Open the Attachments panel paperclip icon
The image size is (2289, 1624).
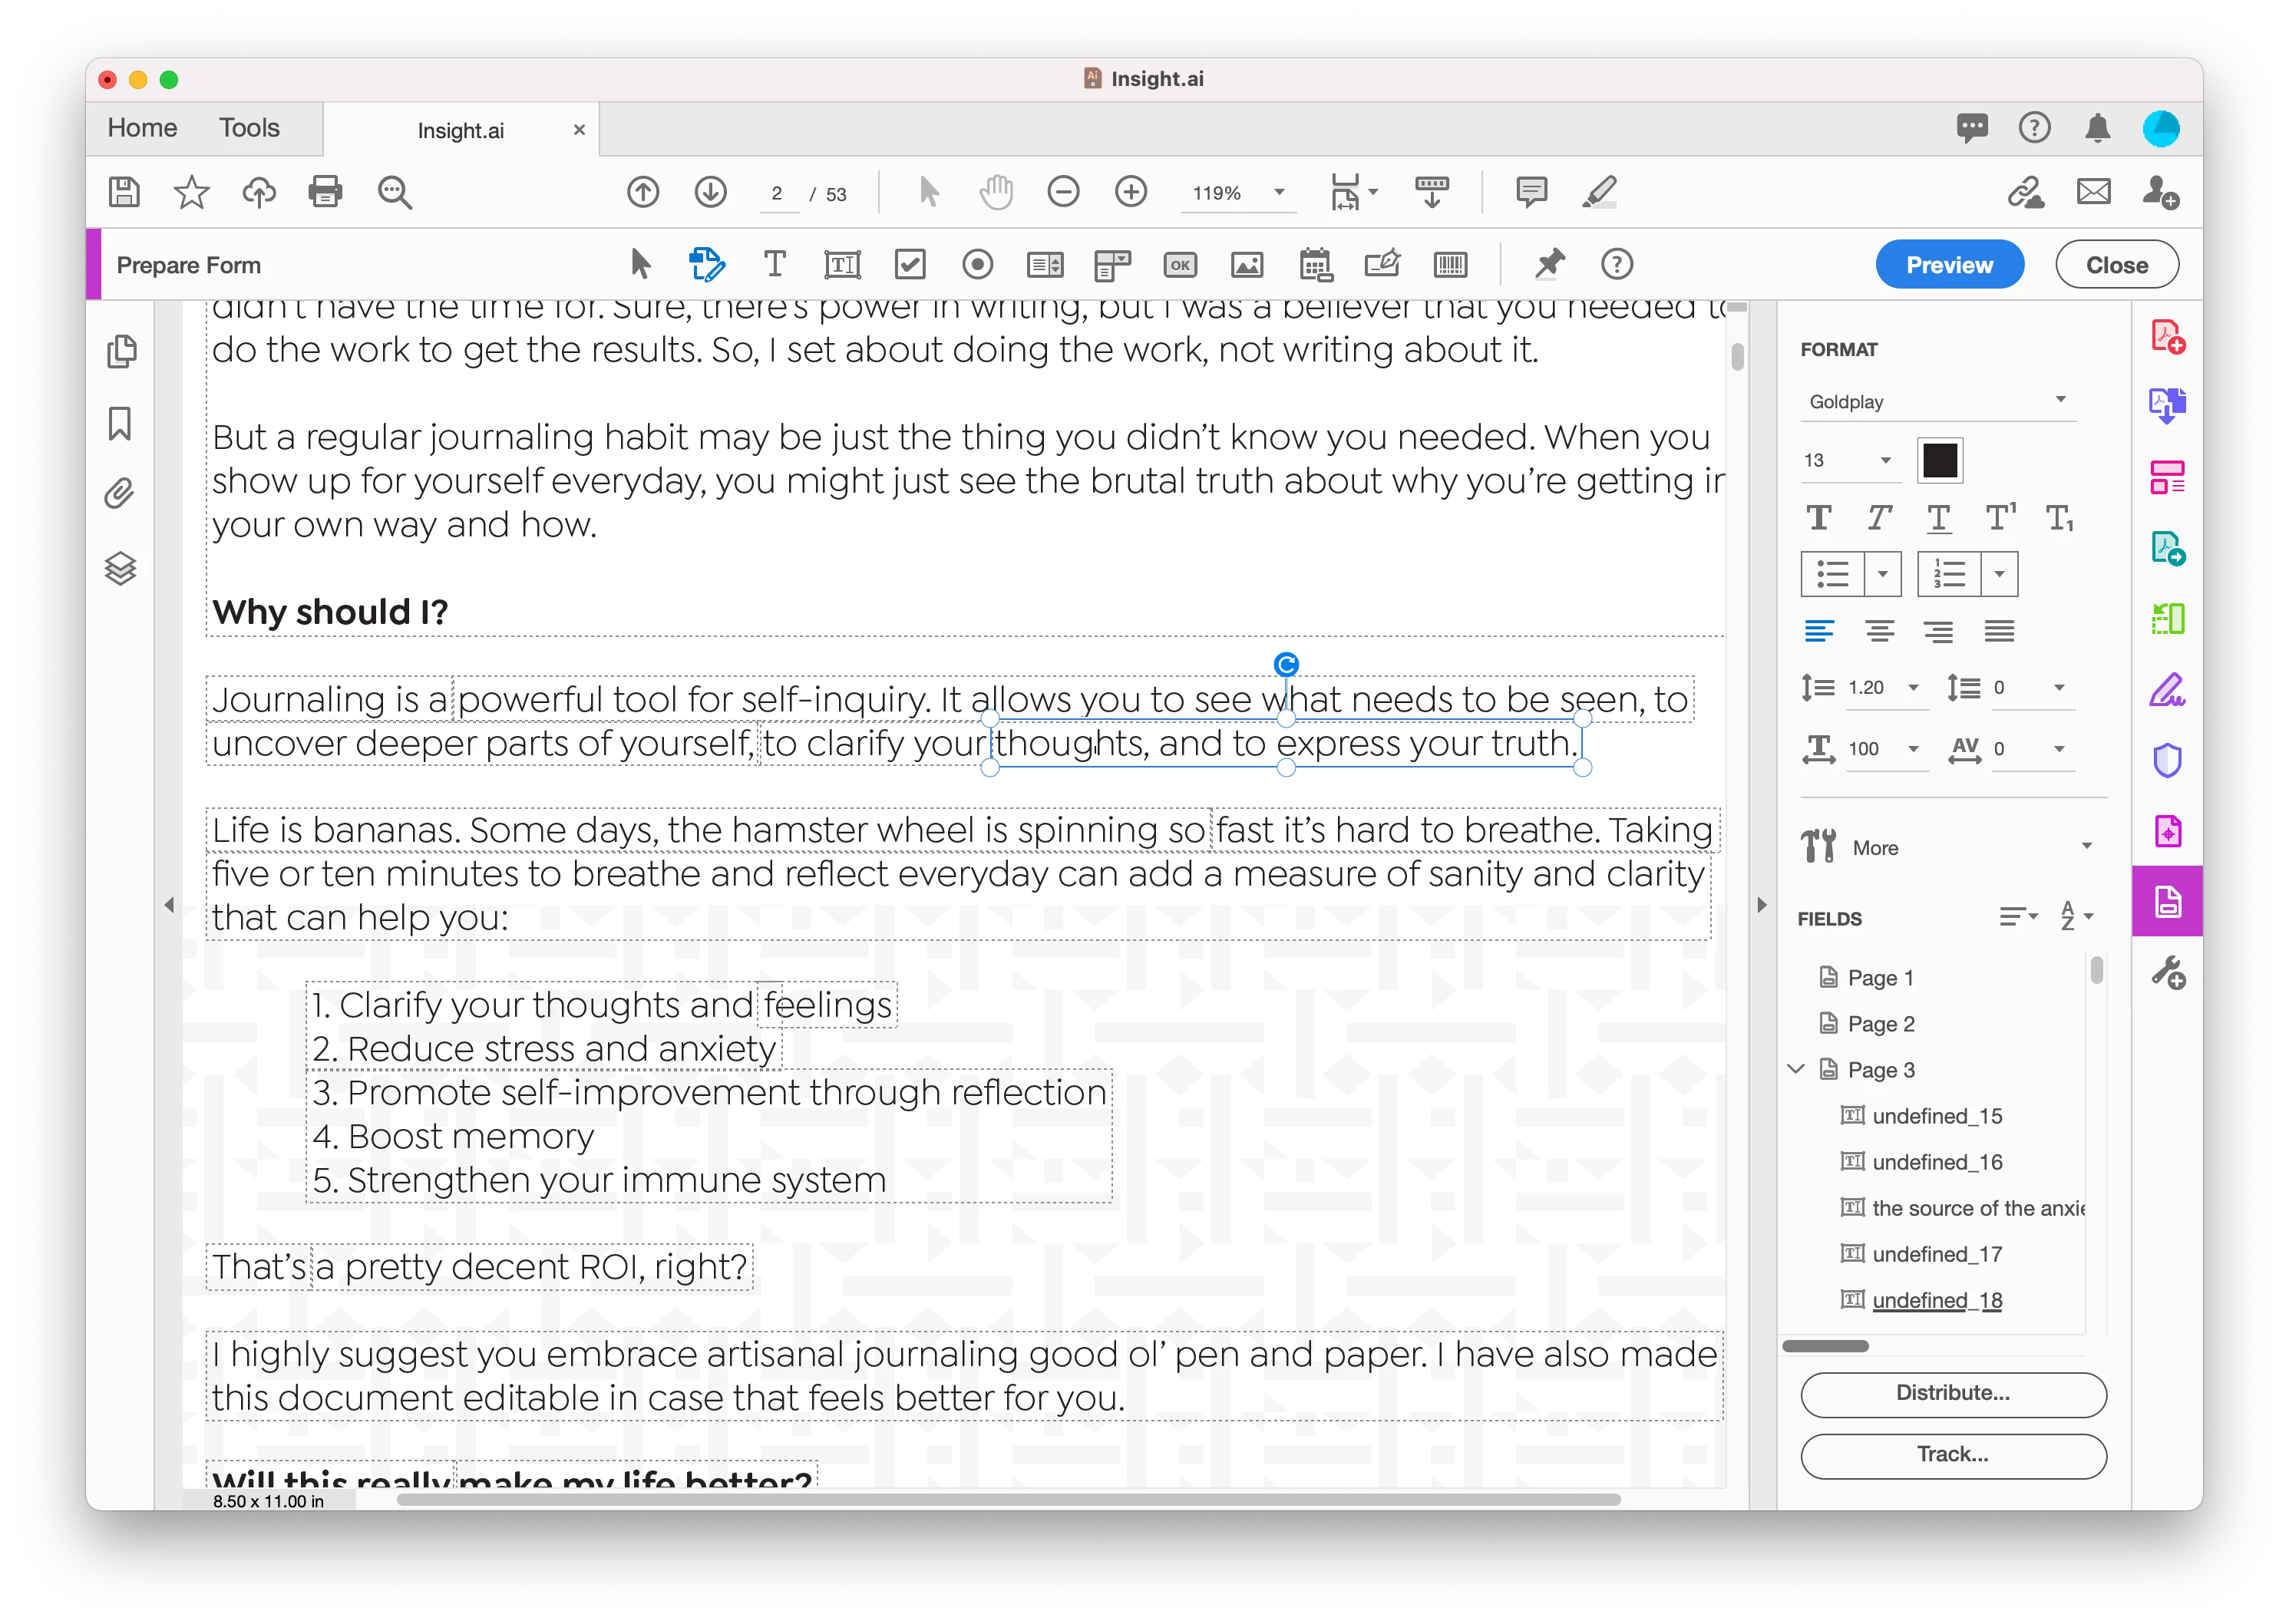click(120, 494)
